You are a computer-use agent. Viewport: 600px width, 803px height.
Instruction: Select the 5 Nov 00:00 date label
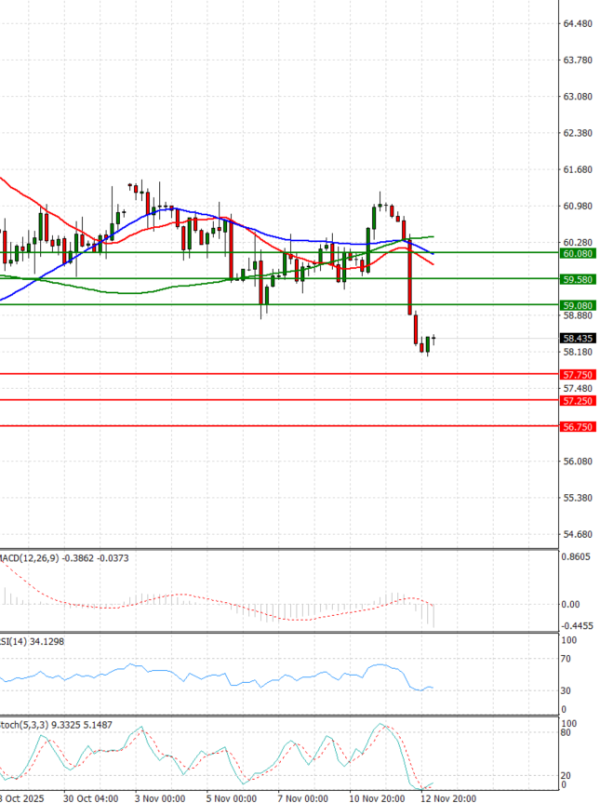click(x=233, y=797)
